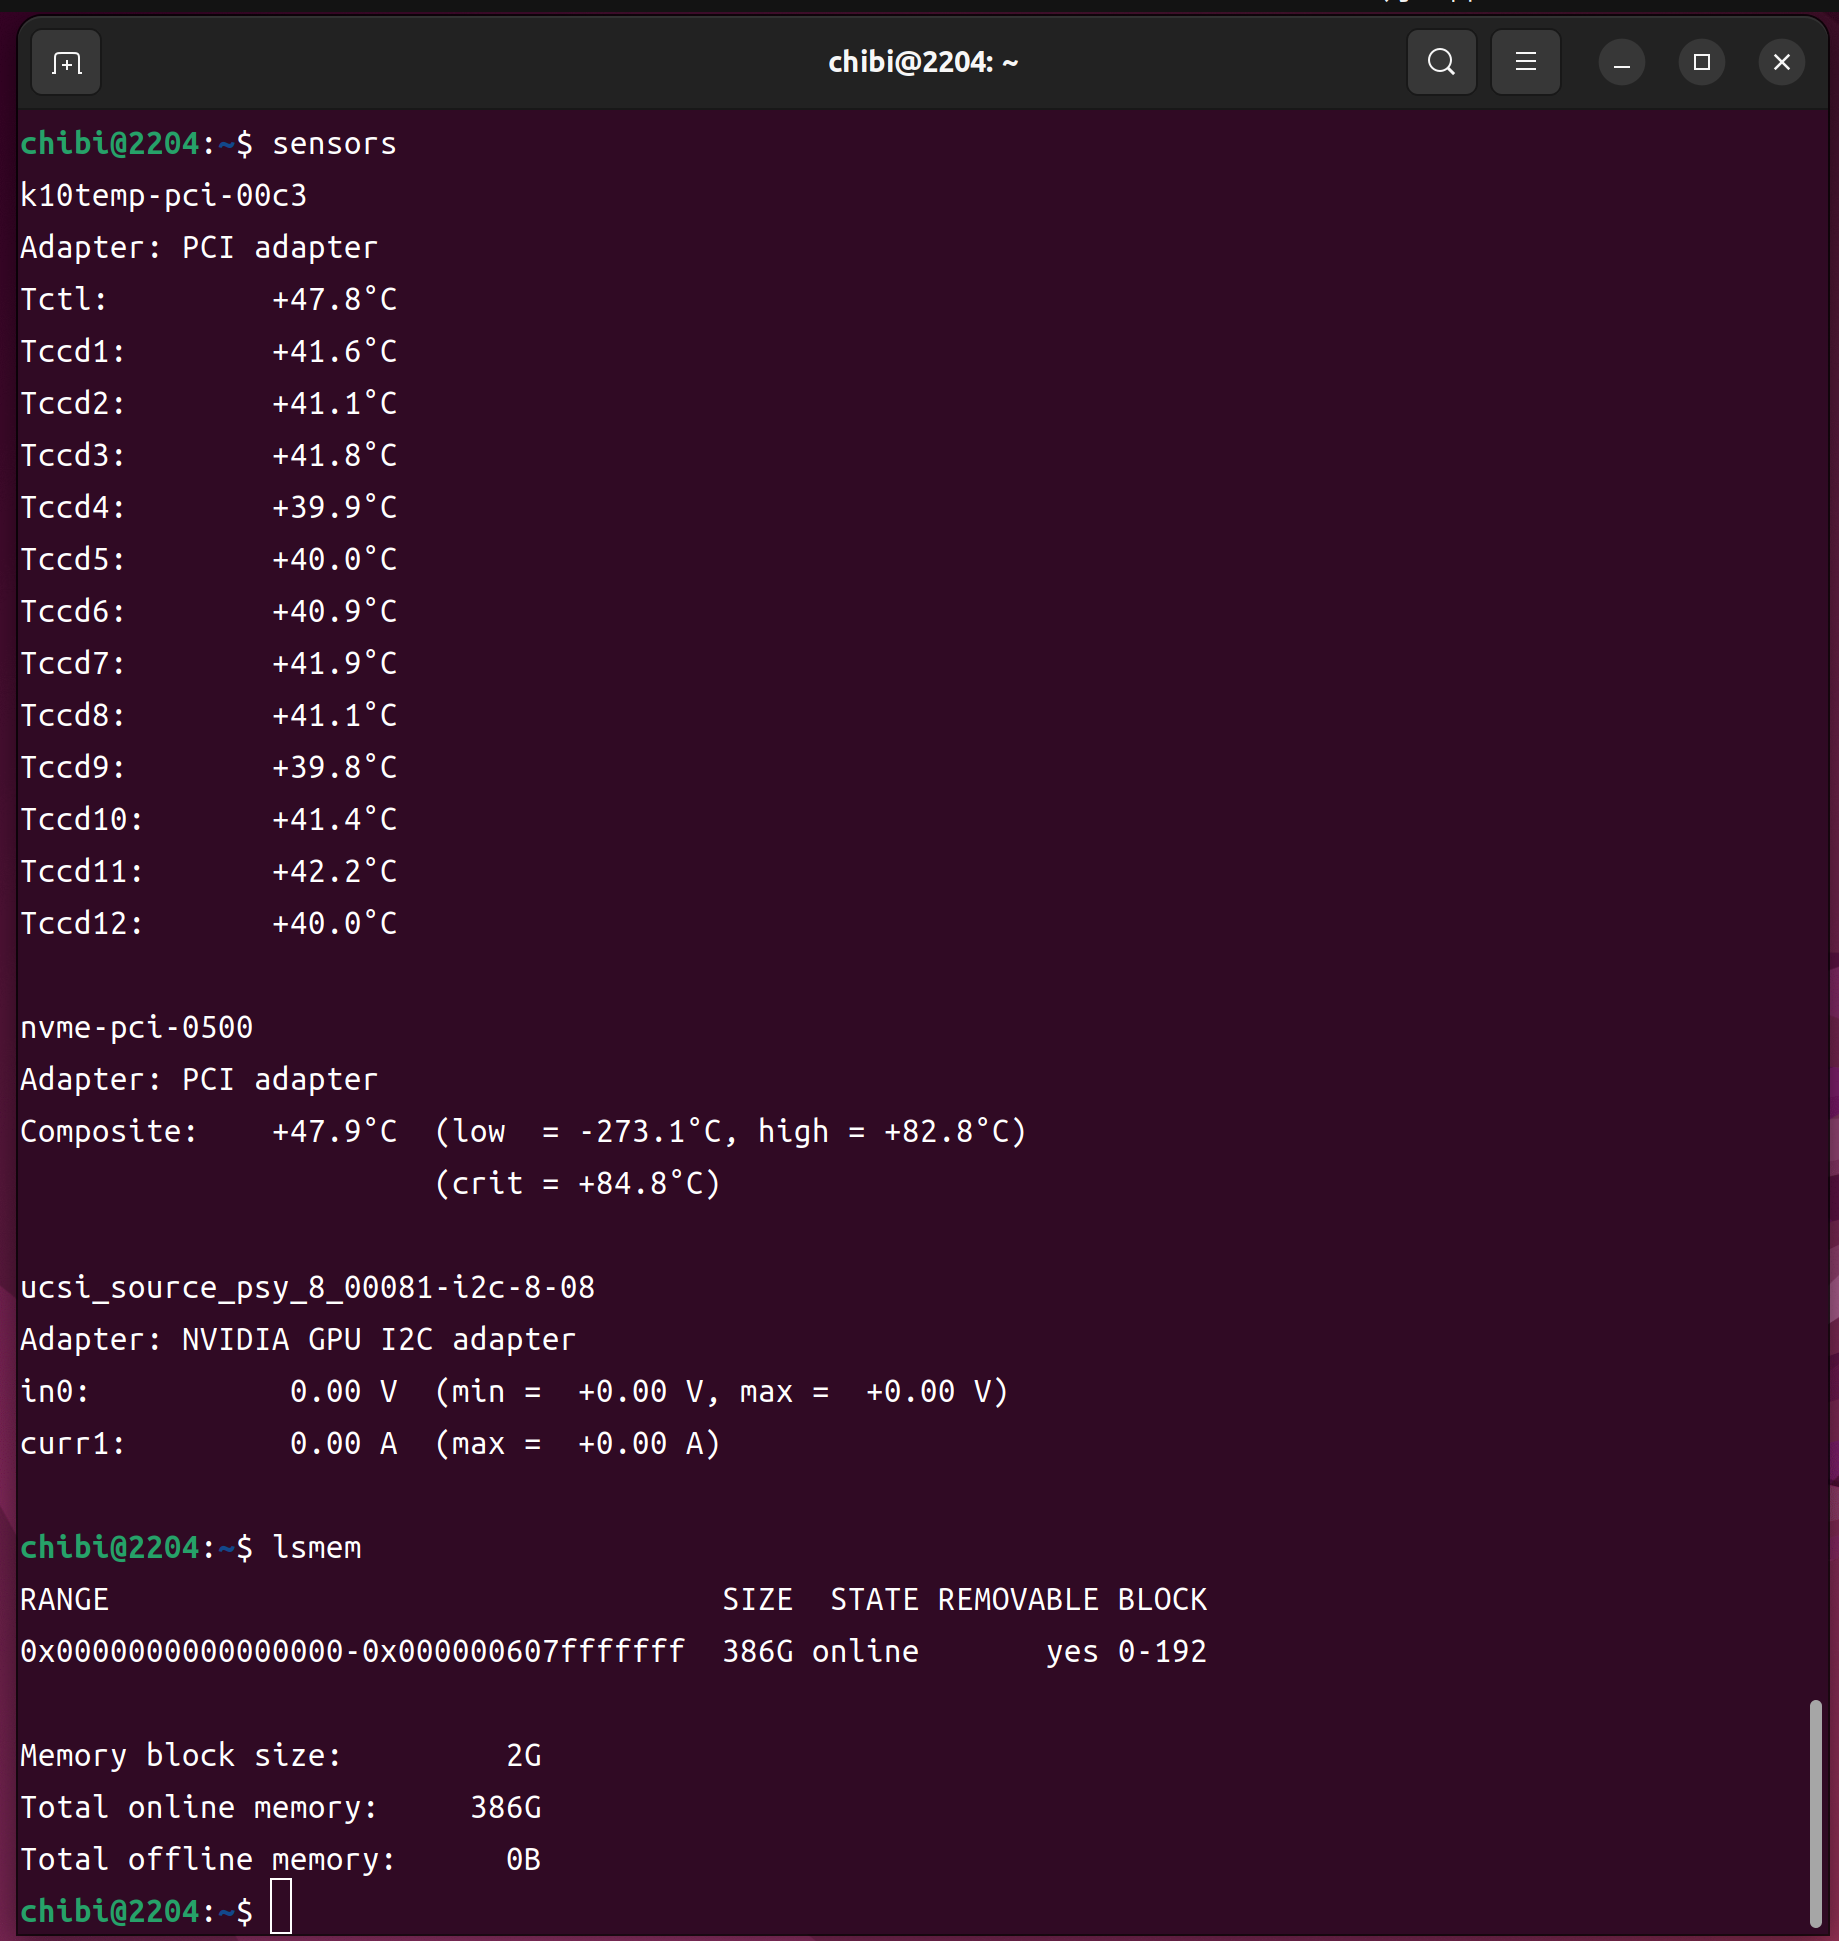Click the search magnifier icon

[1441, 62]
